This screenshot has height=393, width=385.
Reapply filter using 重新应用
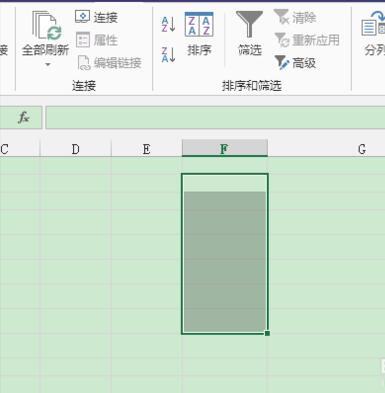(307, 40)
